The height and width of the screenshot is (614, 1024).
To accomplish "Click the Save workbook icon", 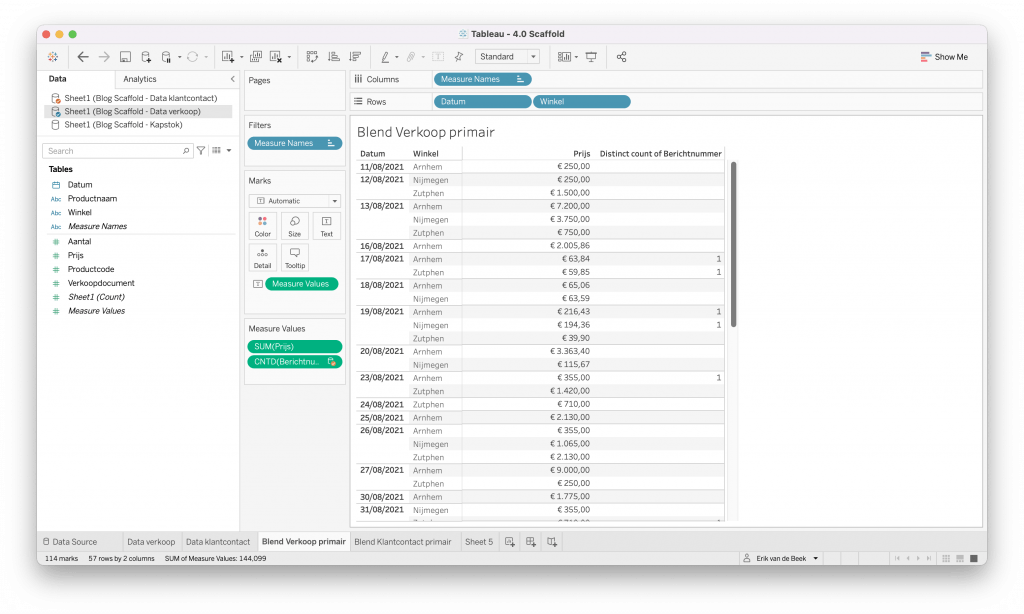I will pyautogui.click(x=125, y=57).
